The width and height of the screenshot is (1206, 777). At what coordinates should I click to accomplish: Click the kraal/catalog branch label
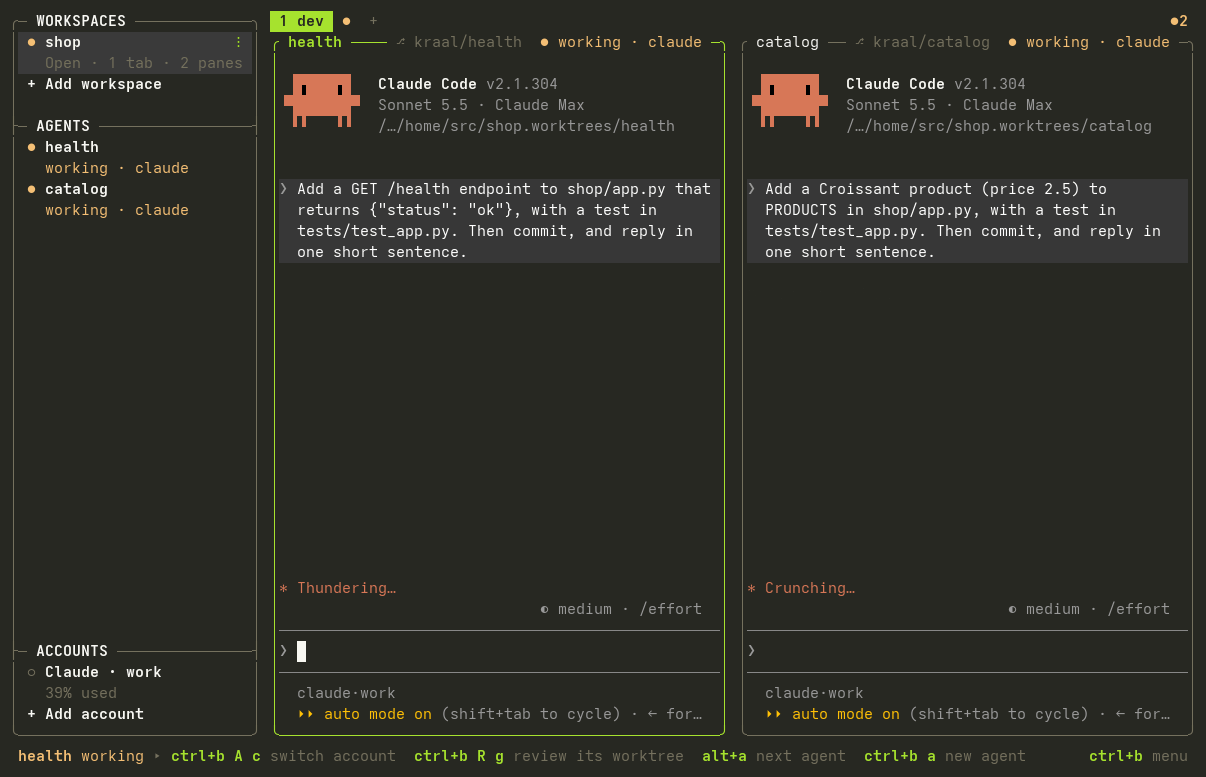(922, 42)
